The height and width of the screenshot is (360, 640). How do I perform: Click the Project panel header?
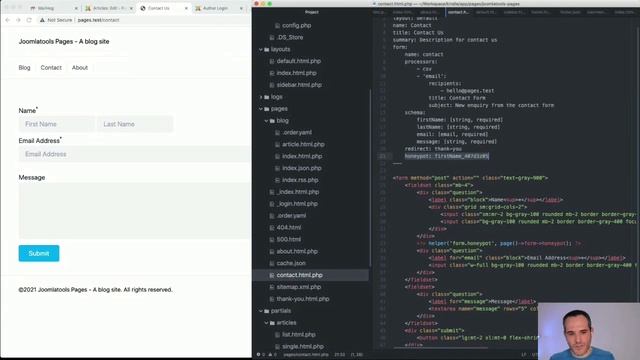click(x=311, y=12)
